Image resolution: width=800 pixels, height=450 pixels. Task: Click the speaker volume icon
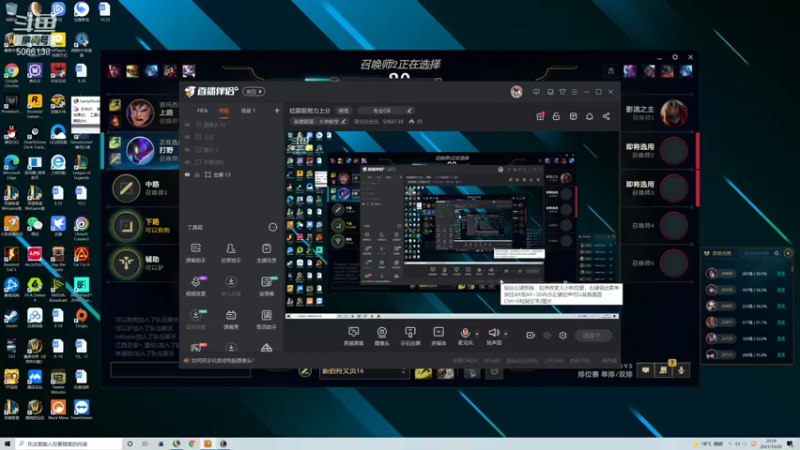point(493,333)
